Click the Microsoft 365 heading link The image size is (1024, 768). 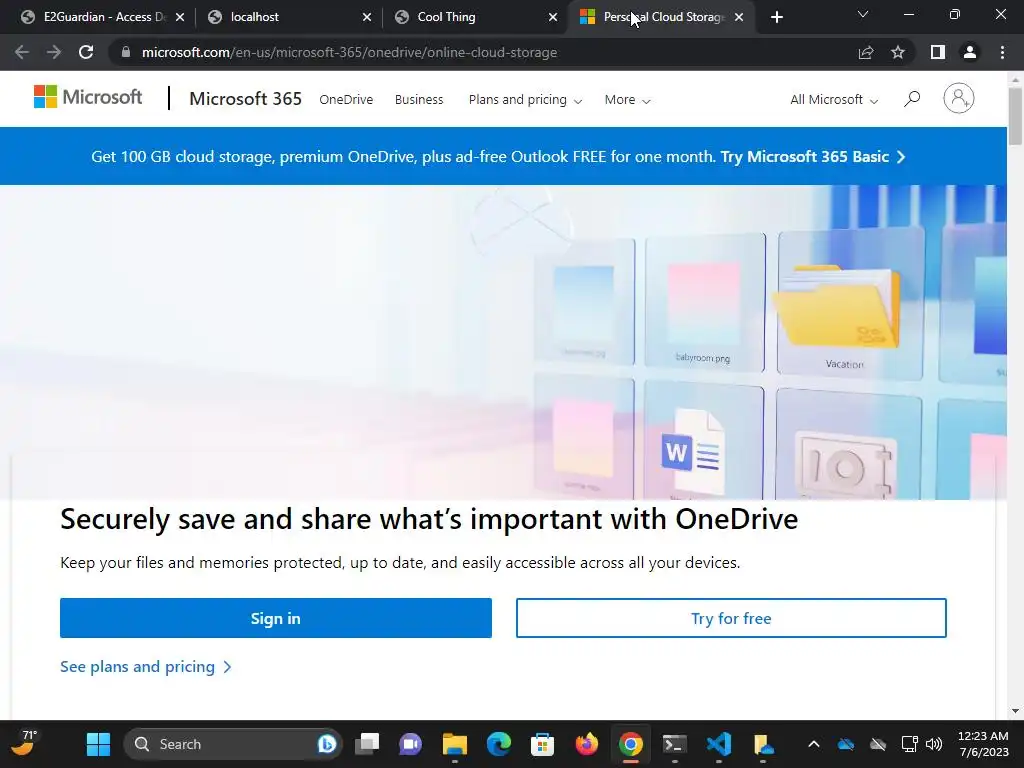pos(246,99)
